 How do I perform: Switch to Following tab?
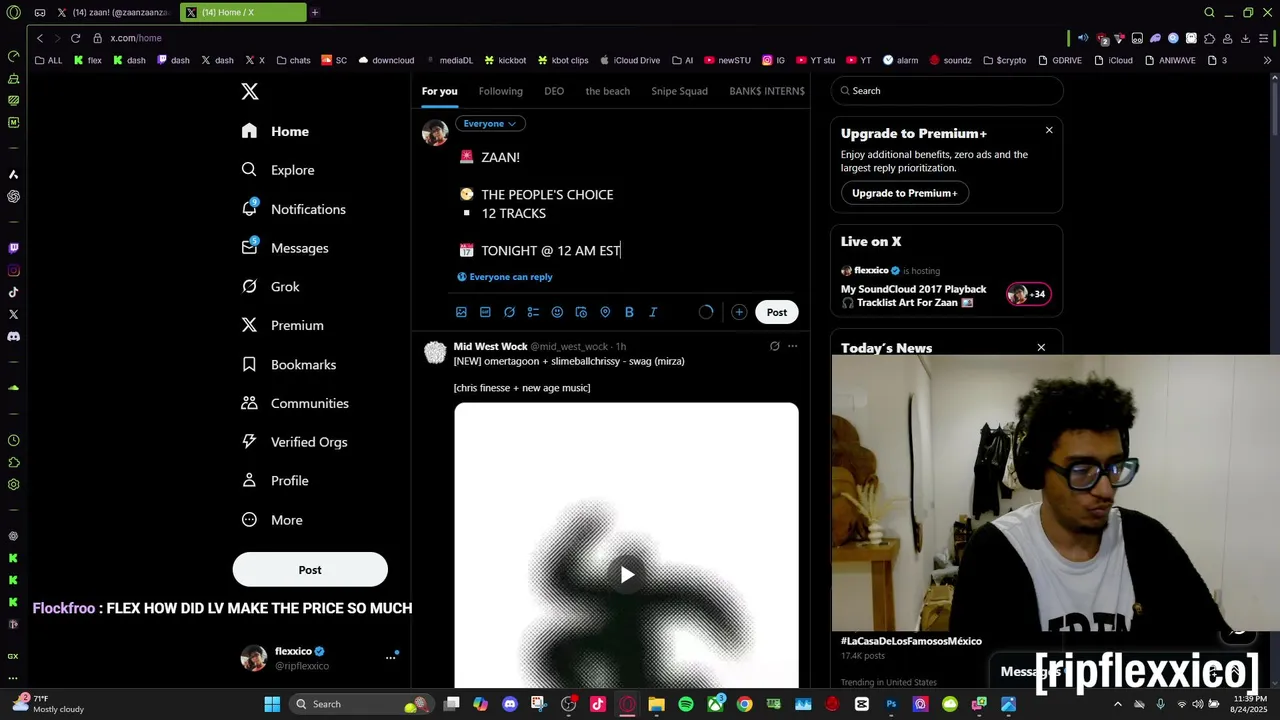tap(501, 91)
